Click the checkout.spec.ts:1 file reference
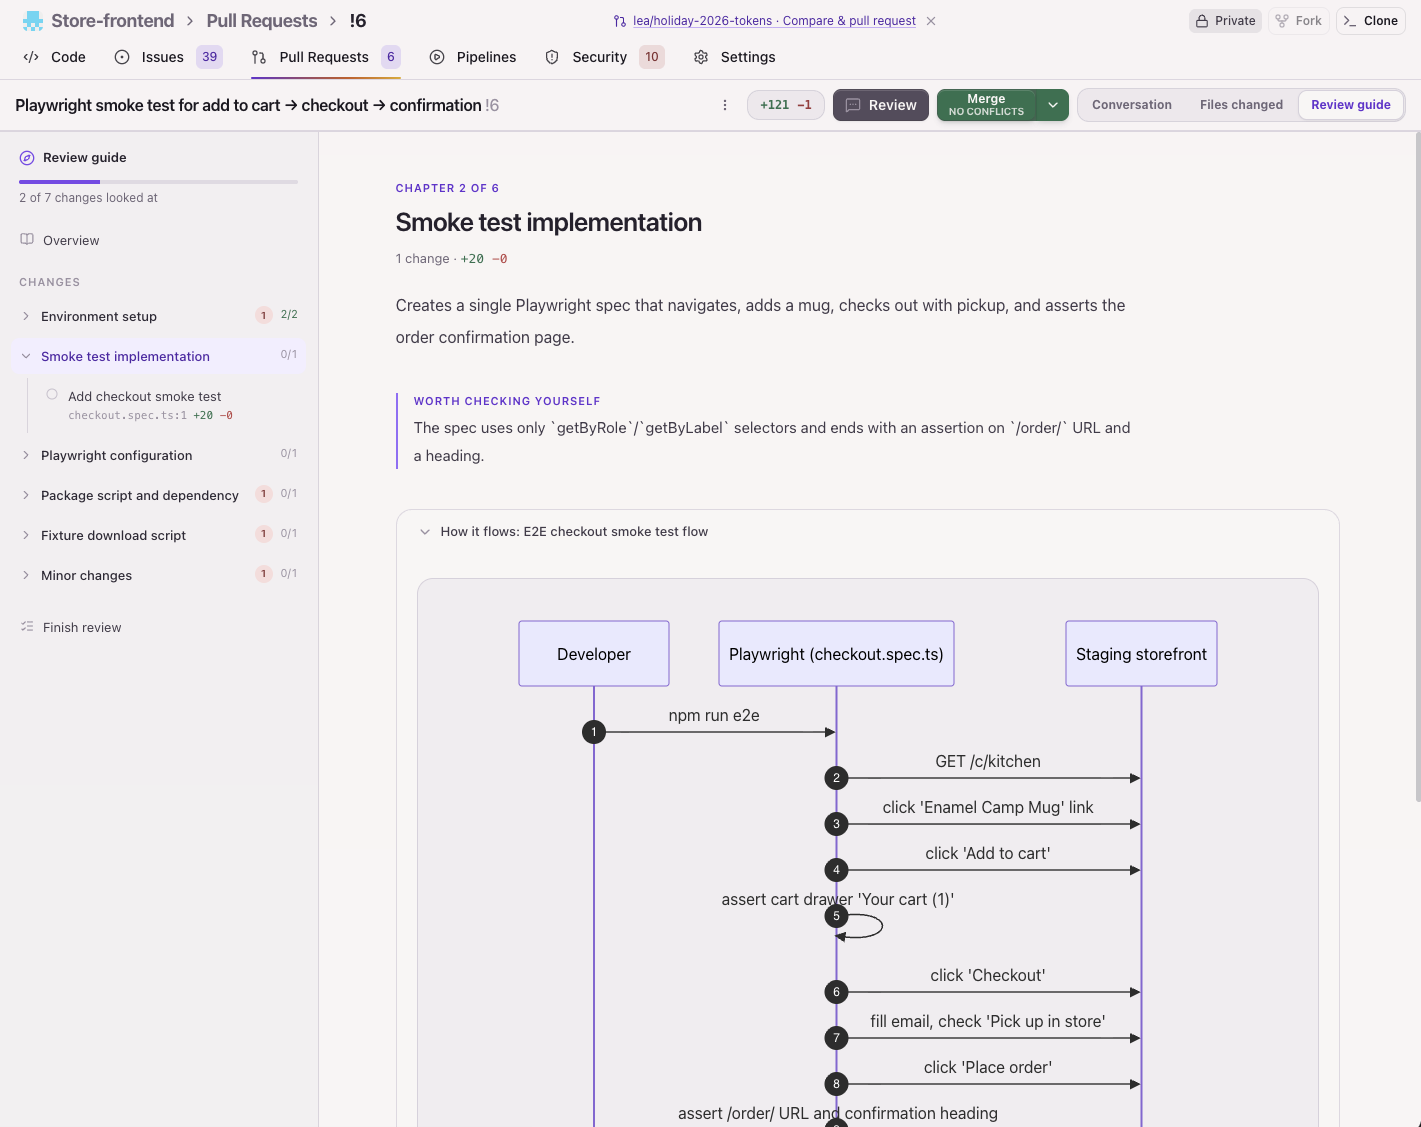Viewport: 1421px width, 1127px height. pos(127,415)
